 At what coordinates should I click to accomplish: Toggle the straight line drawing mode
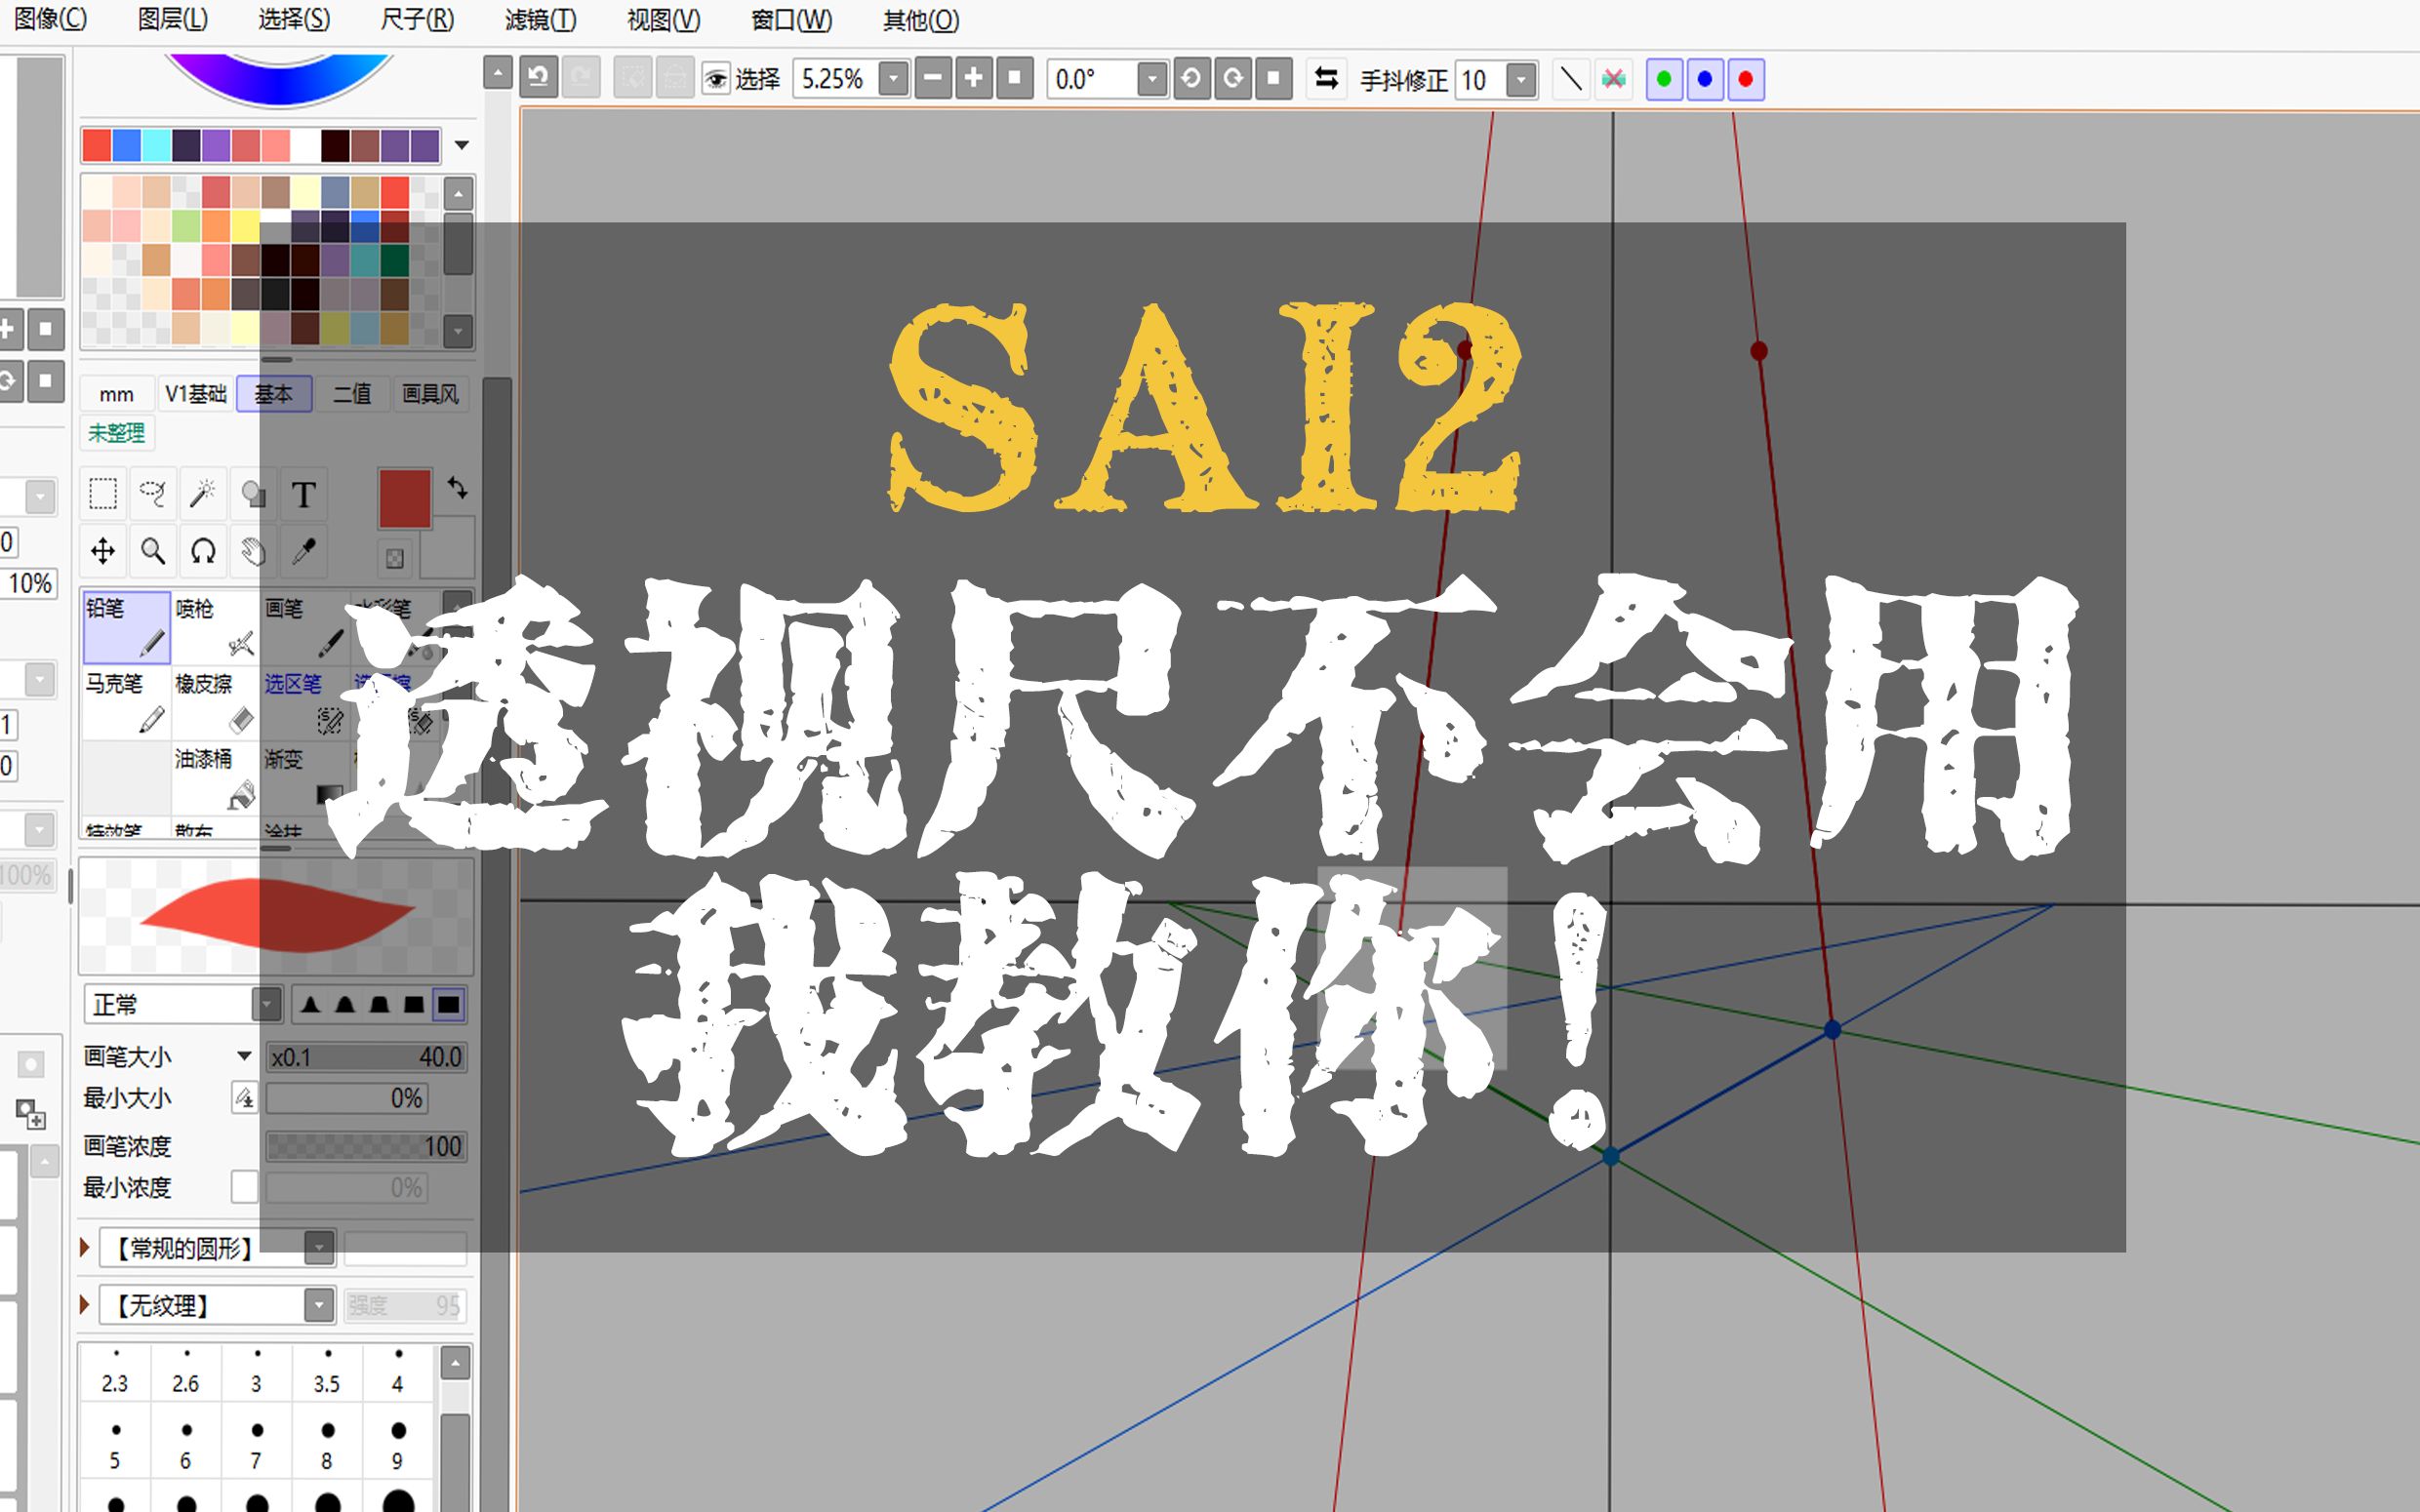1571,78
